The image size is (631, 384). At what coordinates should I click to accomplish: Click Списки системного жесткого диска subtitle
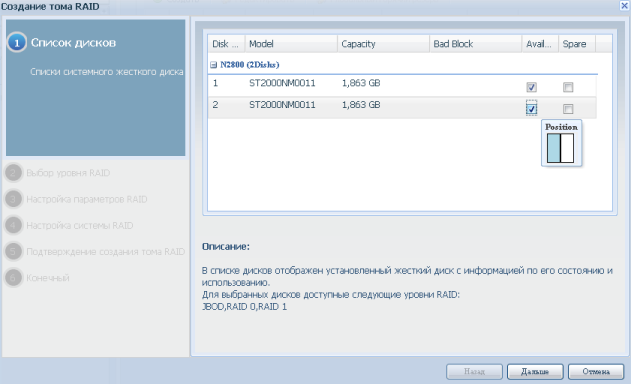(107, 72)
